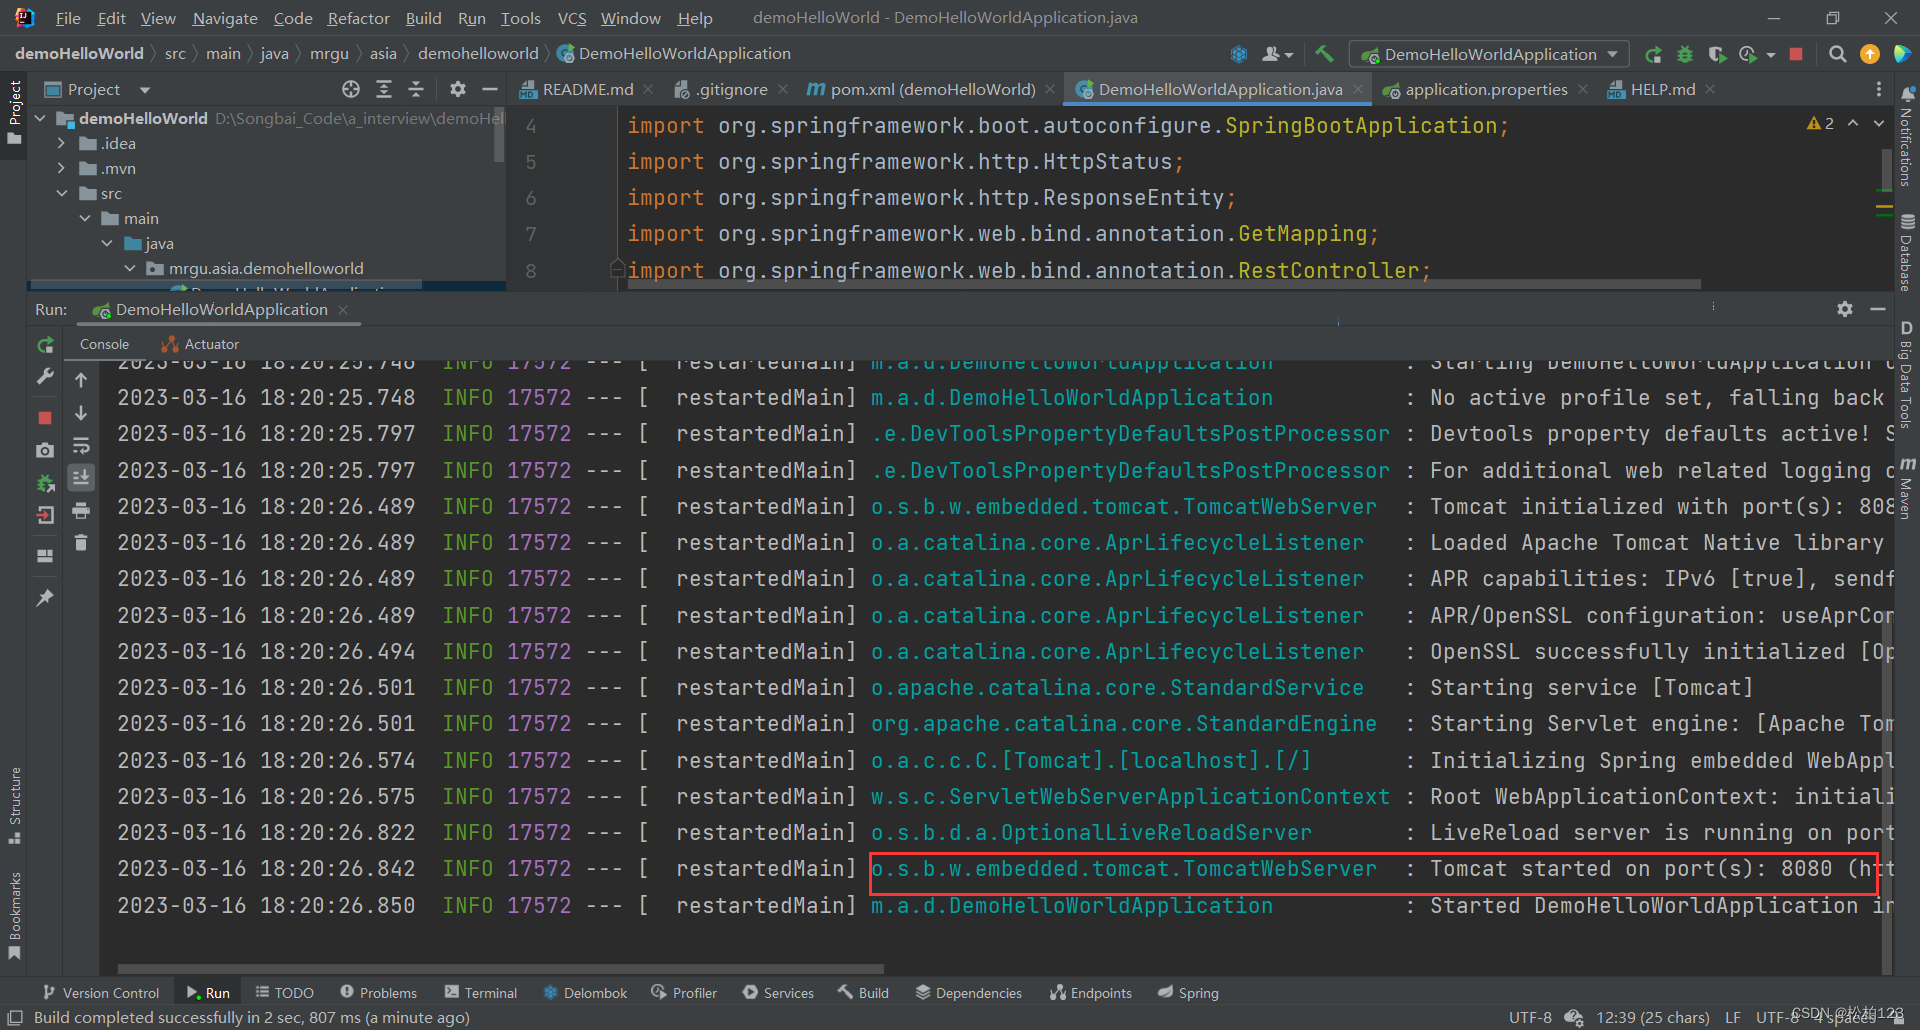
Task: Go down the stack trace arrow
Action: (81, 413)
